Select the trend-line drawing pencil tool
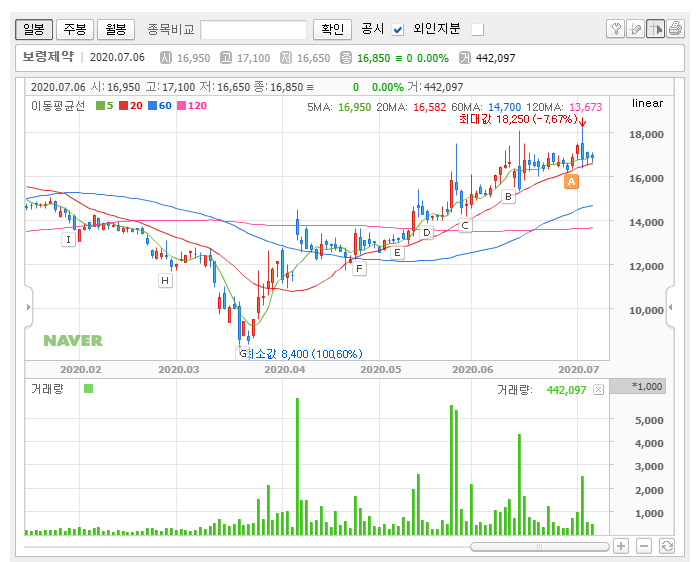 point(635,29)
